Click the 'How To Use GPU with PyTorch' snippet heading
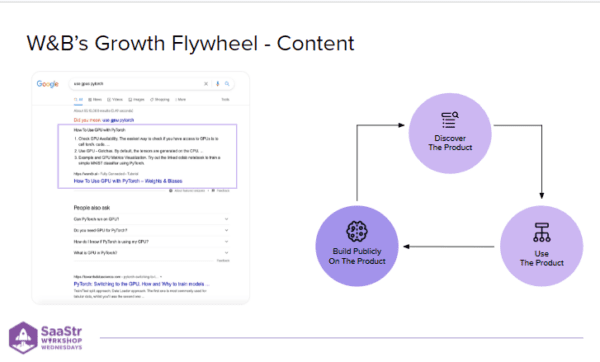The width and height of the screenshot is (600, 362). pyautogui.click(x=99, y=130)
